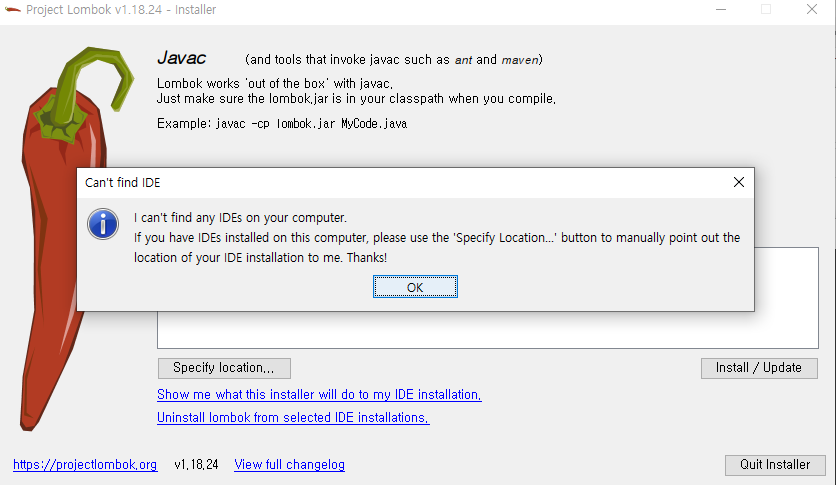Click the blue information icon in the dialog

click(x=103, y=223)
